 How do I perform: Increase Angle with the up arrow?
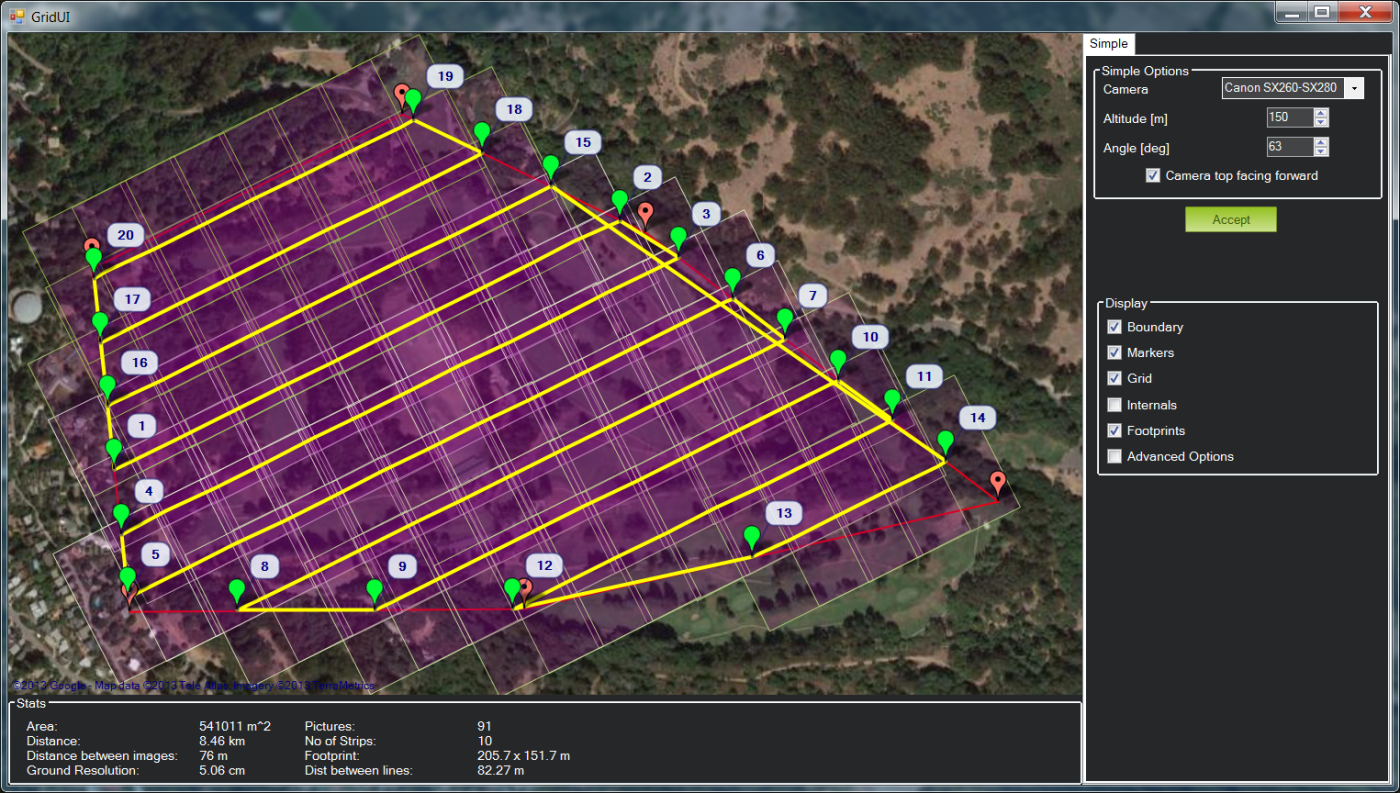coord(1321,142)
